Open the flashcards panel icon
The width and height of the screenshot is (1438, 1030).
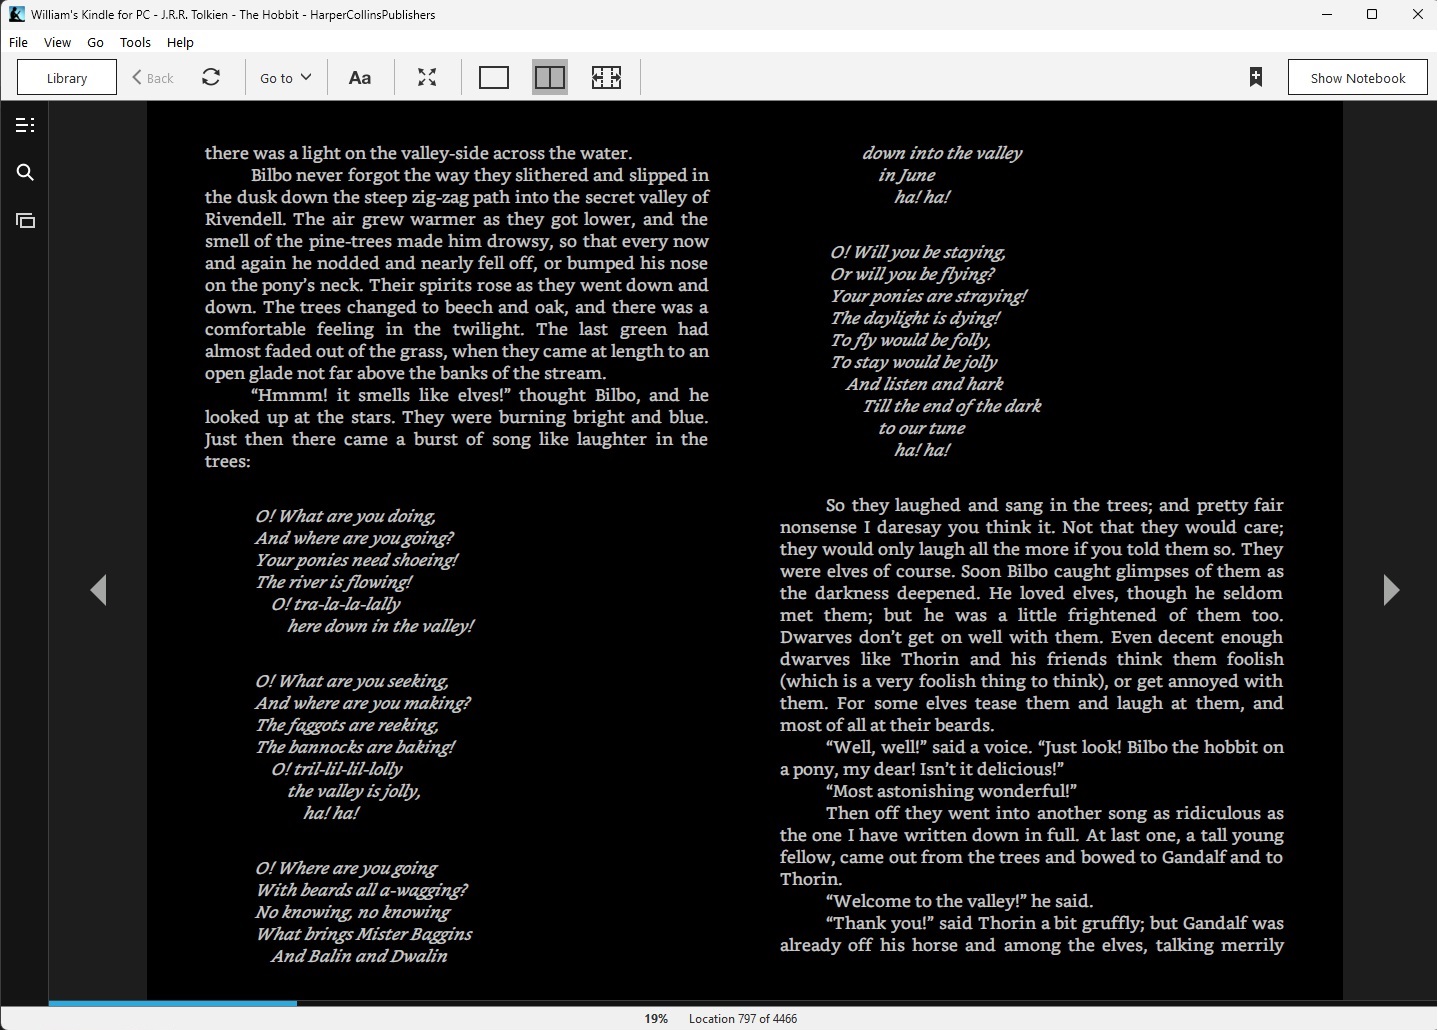pos(26,220)
